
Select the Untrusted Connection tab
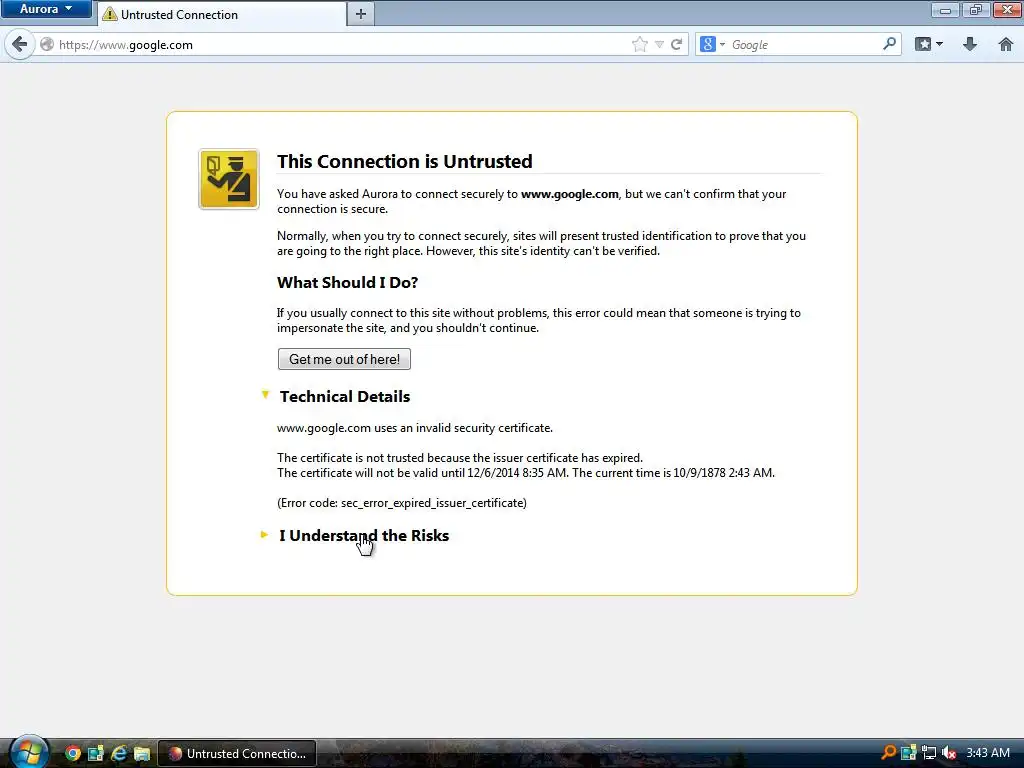coord(222,14)
